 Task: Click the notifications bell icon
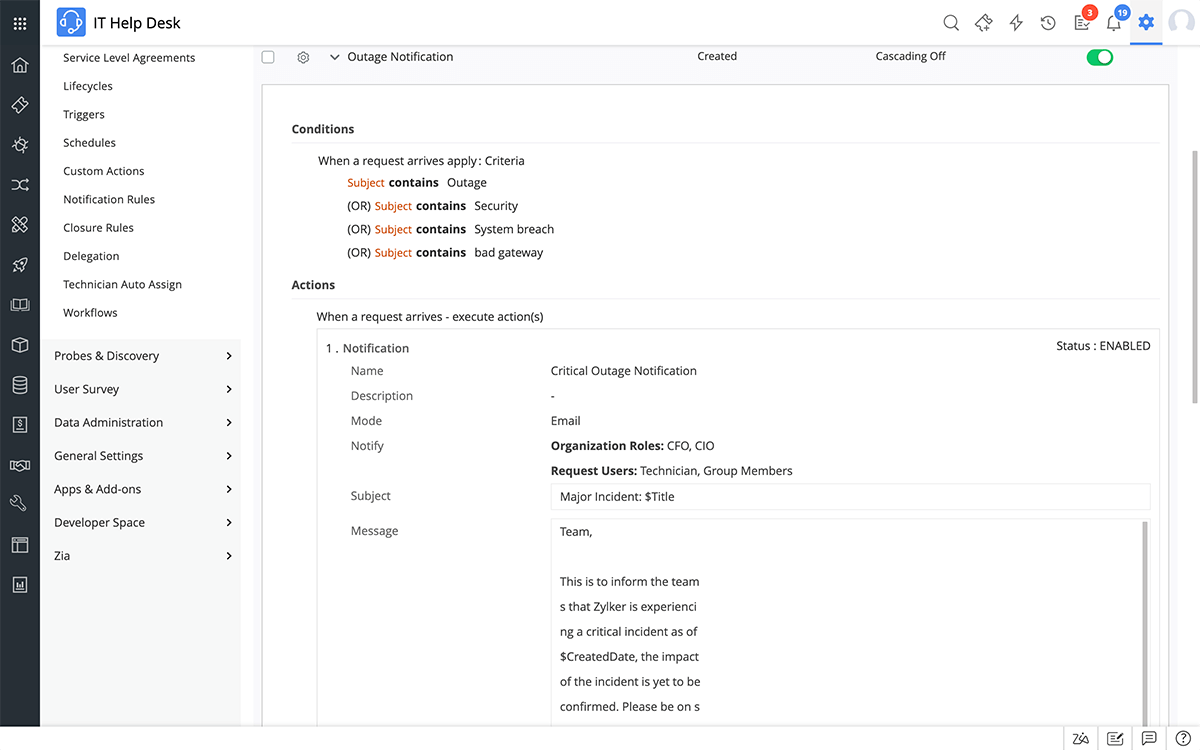pos(1113,23)
